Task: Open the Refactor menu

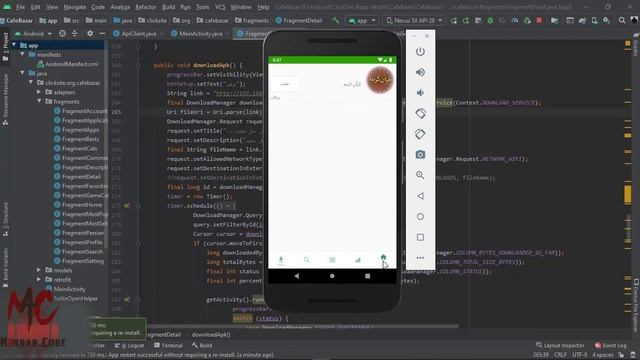Action: pos(146,7)
